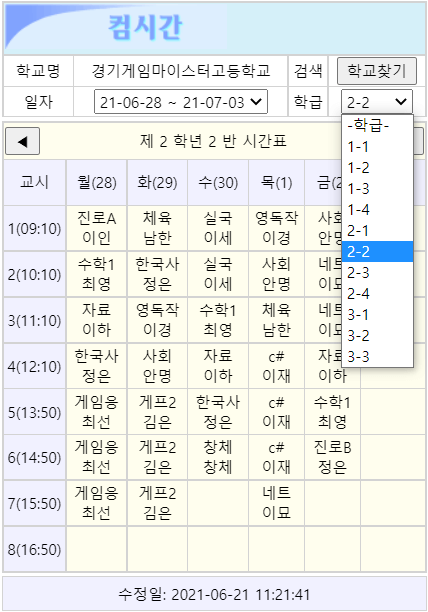This screenshot has width=428, height=612.
Task: Click Thursday period 3 체육 남한 cell
Action: [276, 320]
